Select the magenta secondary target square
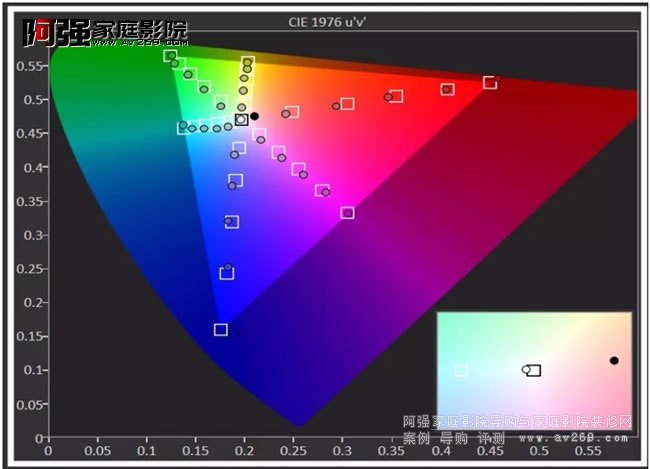This screenshot has width=650, height=469. [347, 213]
